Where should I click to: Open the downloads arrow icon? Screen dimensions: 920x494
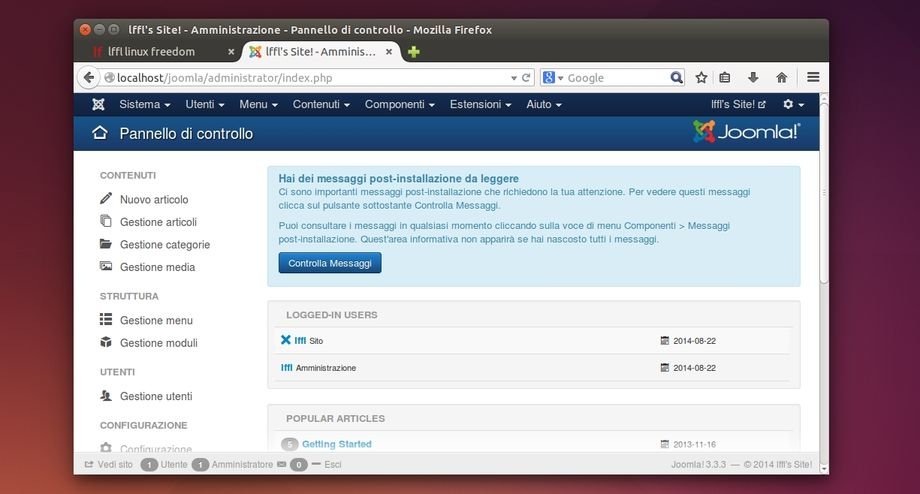[x=753, y=77]
